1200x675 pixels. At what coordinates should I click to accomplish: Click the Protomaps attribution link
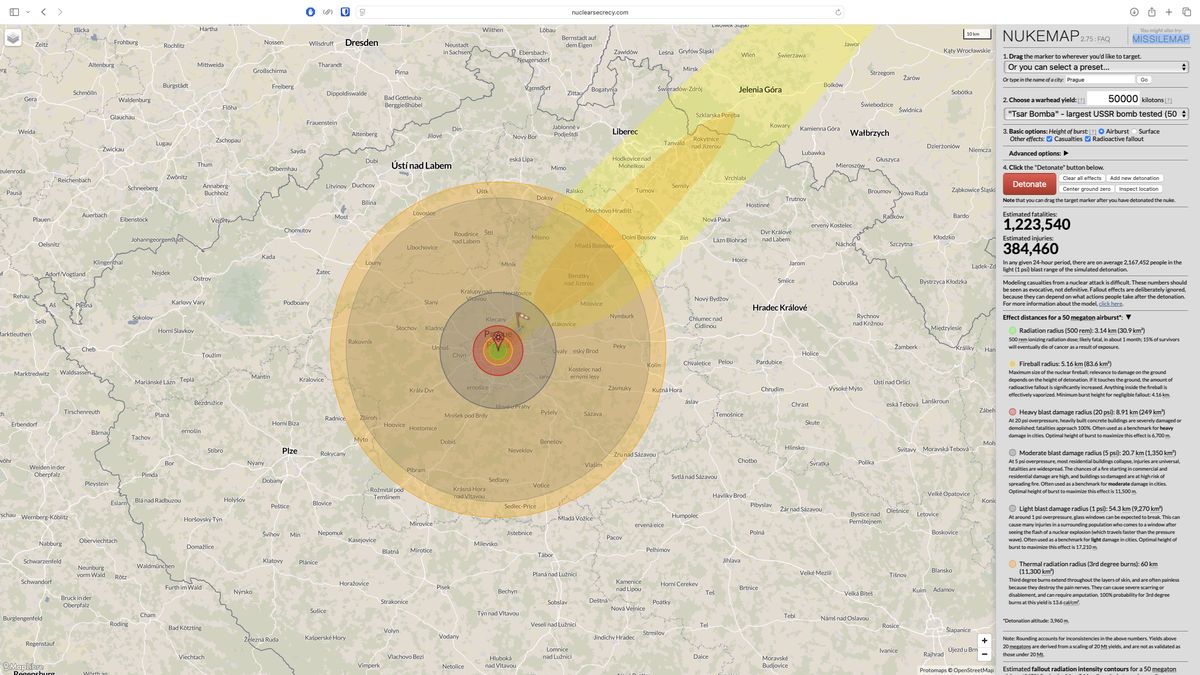pos(934,670)
